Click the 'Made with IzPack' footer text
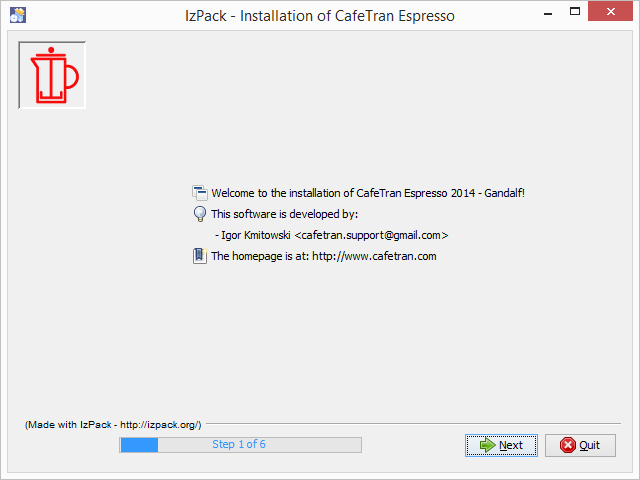Image resolution: width=640 pixels, height=480 pixels. click(x=113, y=425)
